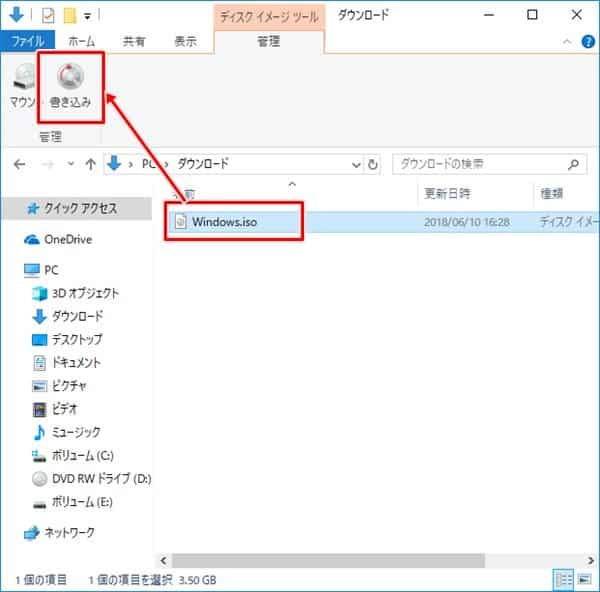
Task: Open the recent locations dropdown arrow
Action: coord(70,164)
